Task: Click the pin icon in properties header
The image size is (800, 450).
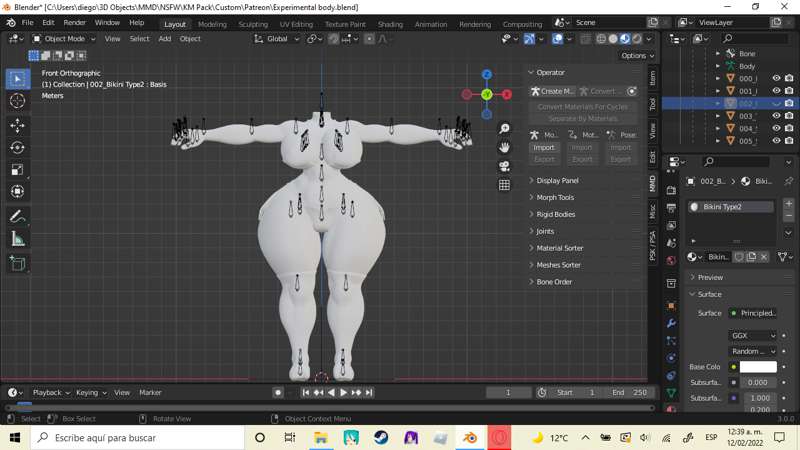Action: pos(789,181)
